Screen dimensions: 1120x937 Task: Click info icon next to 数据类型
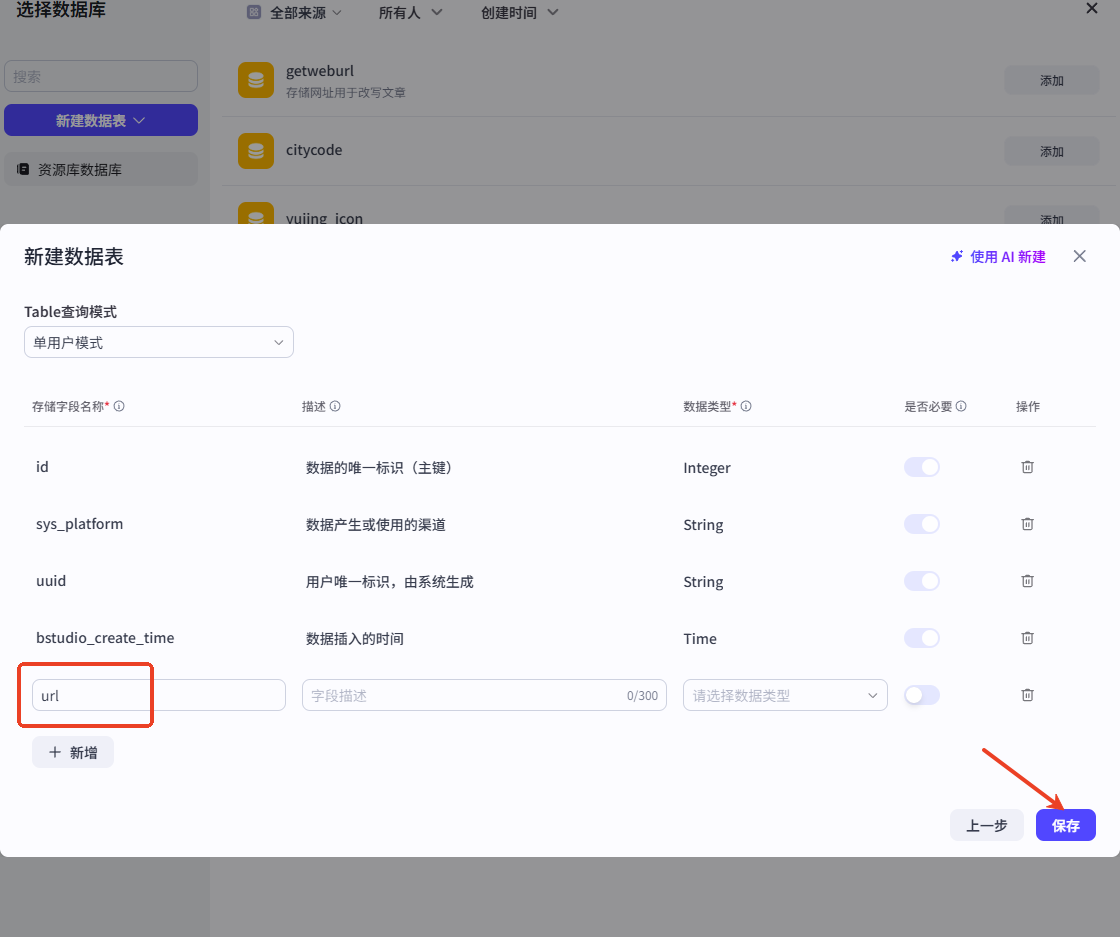point(746,406)
